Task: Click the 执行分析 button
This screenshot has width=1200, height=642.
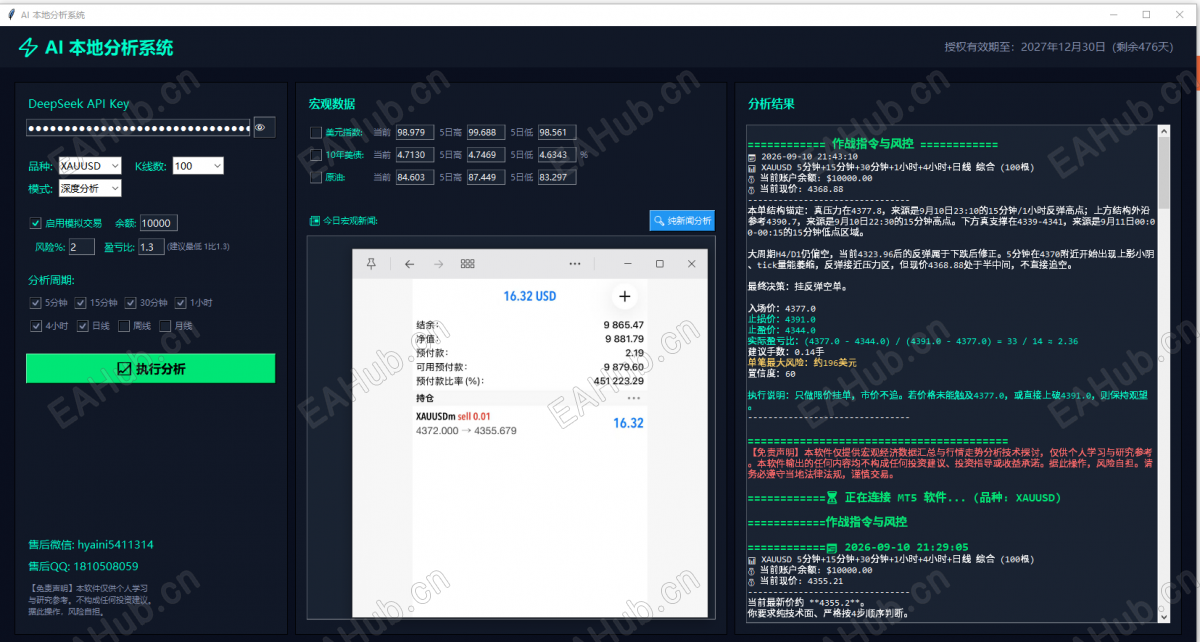Action: click(x=150, y=368)
